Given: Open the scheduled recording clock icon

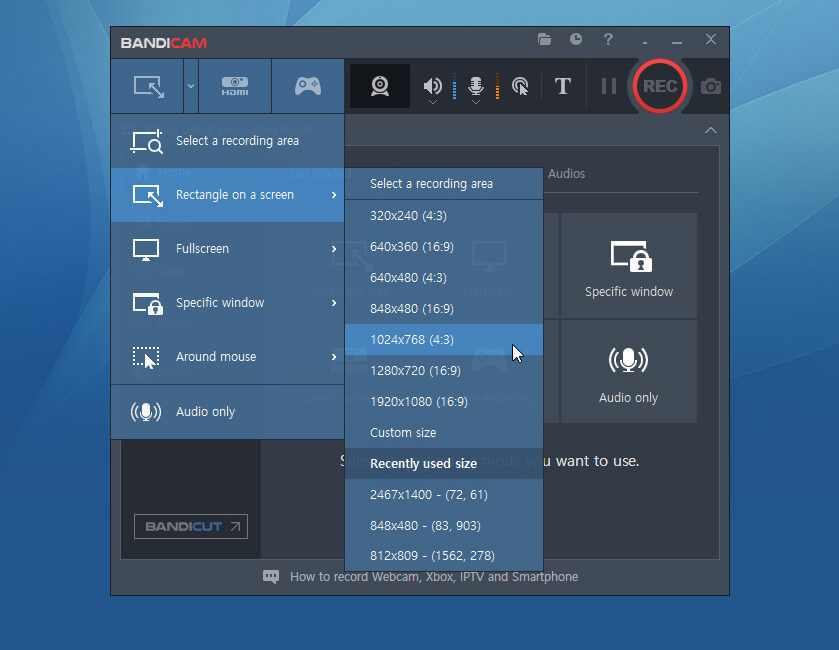Looking at the screenshot, I should tap(576, 39).
